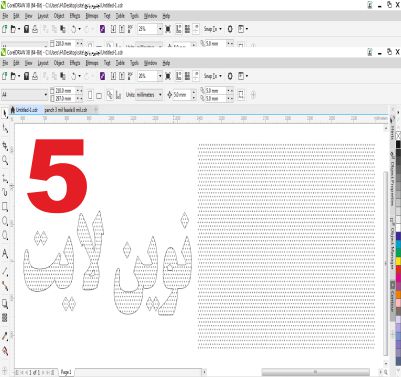
Task: Select the Crop tool in the toolbox
Action: [x=5, y=145]
